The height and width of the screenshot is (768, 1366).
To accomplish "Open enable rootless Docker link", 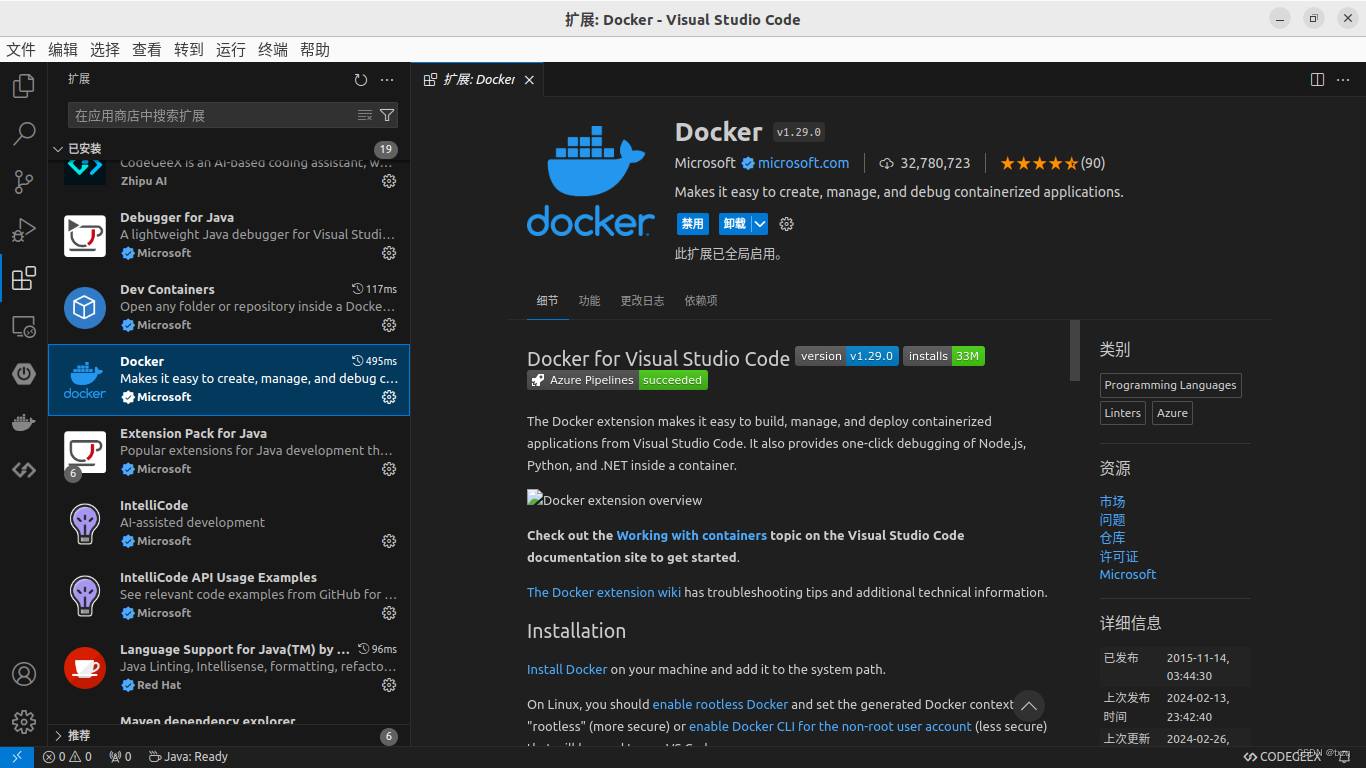I will coord(720,704).
